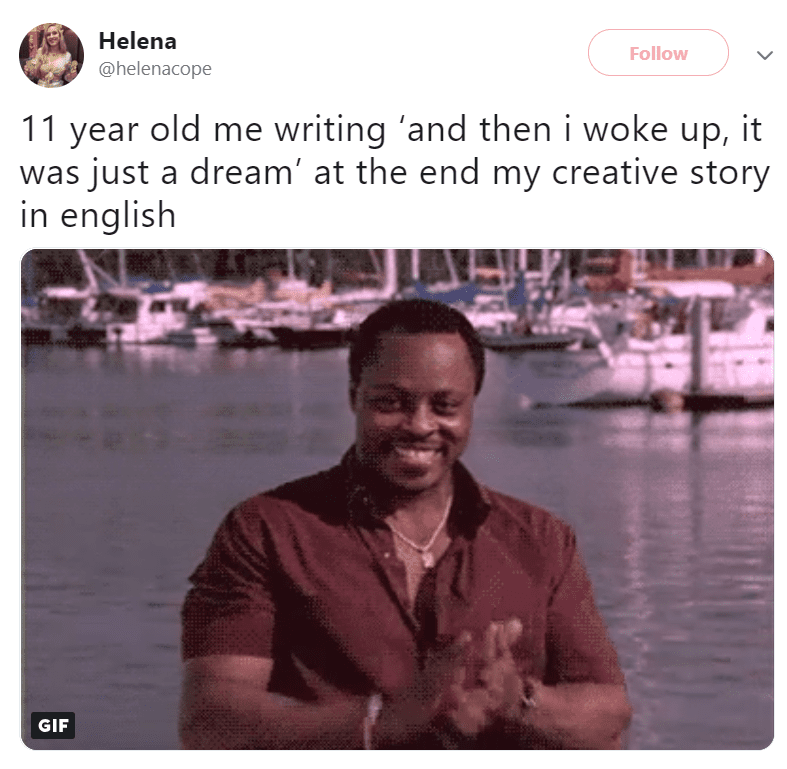The width and height of the screenshot is (787, 769).
Task: Visit the @helenacope handle link
Action: (x=155, y=68)
